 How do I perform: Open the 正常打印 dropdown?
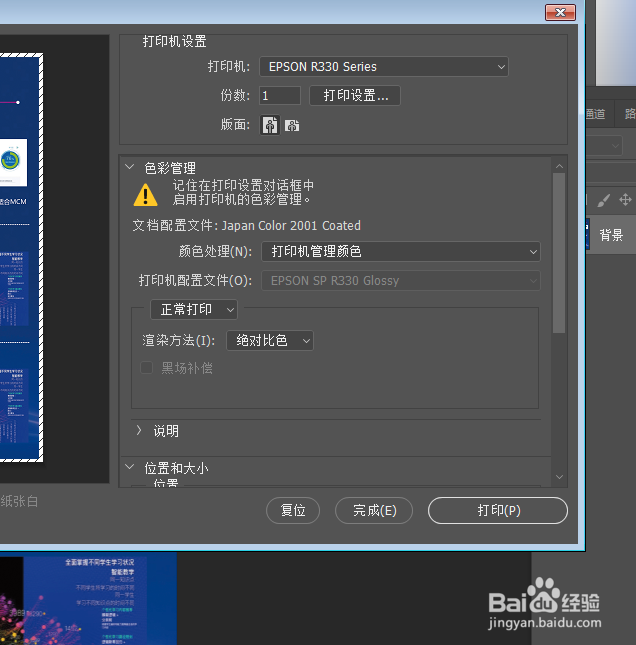(194, 309)
